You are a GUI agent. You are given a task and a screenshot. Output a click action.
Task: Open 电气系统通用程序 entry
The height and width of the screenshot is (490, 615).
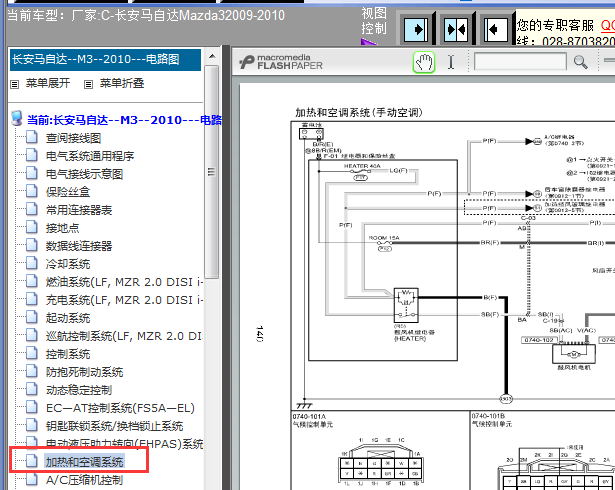[x=90, y=156]
